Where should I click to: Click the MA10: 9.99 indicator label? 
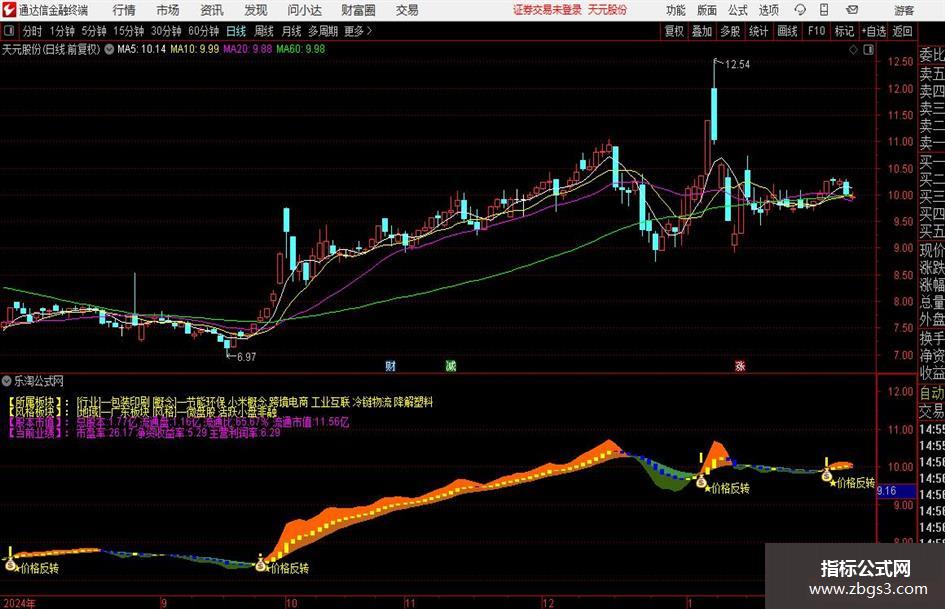pyautogui.click(x=195, y=49)
